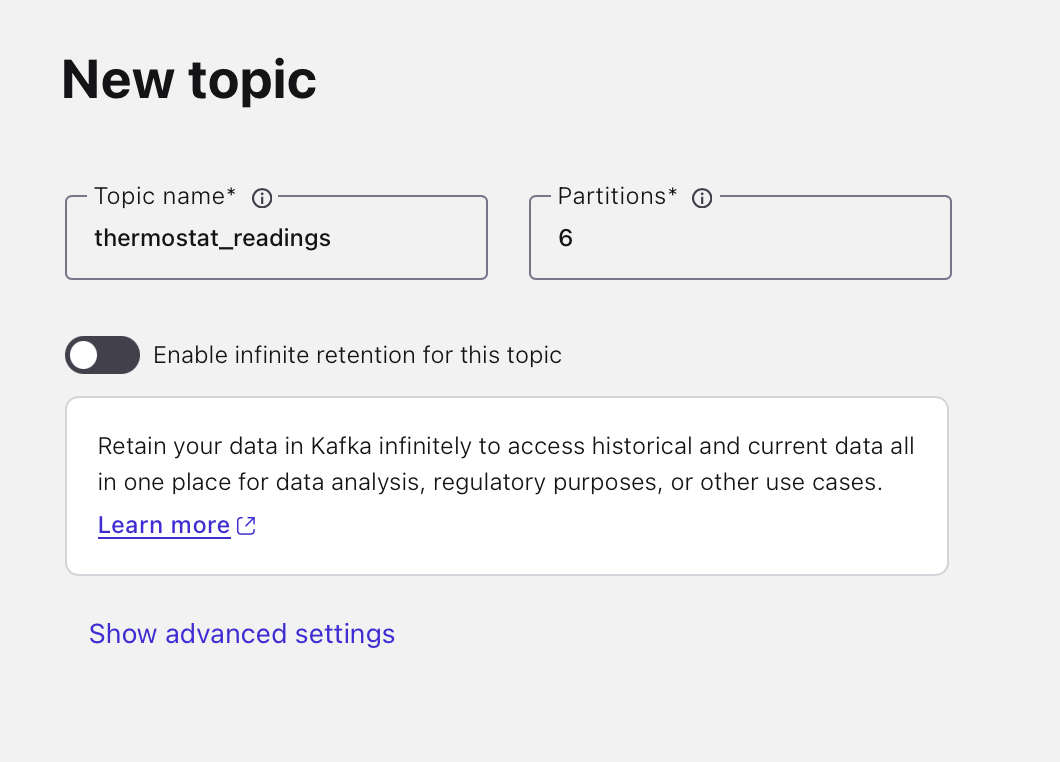Screen dimensions: 1060x762
Task: Click the empty area right of Learn more inside the card
Action: [x=600, y=526]
